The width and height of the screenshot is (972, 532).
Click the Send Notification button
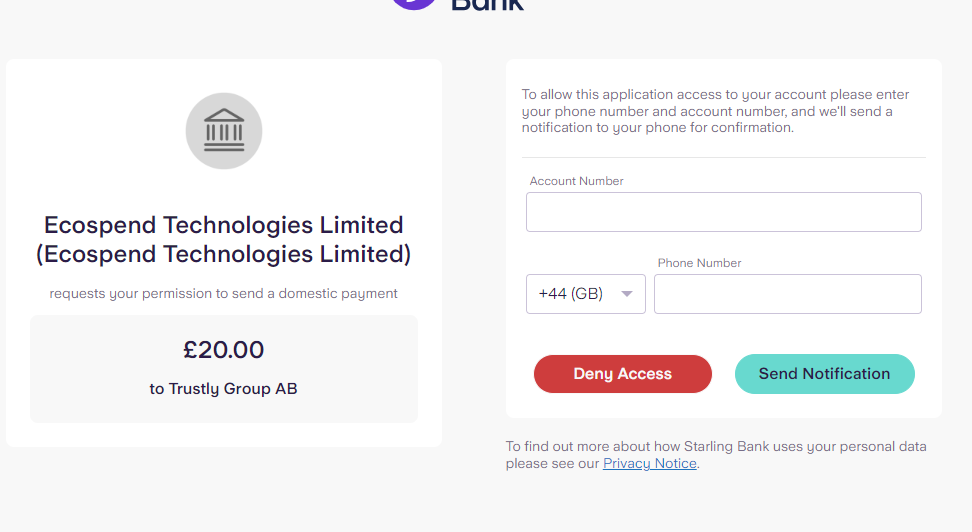point(824,374)
